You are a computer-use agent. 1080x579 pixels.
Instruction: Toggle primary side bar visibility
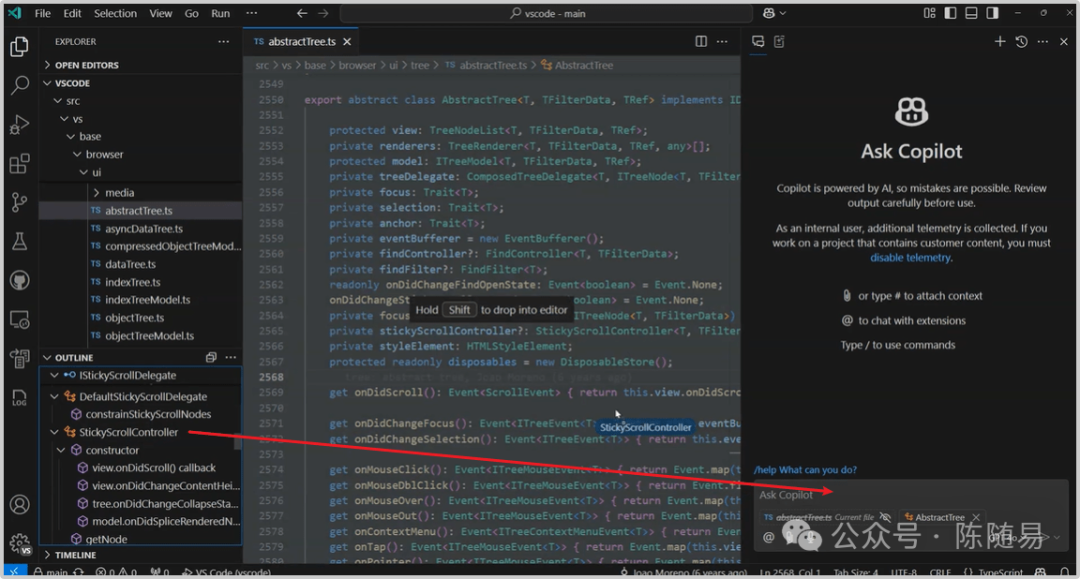click(x=950, y=13)
